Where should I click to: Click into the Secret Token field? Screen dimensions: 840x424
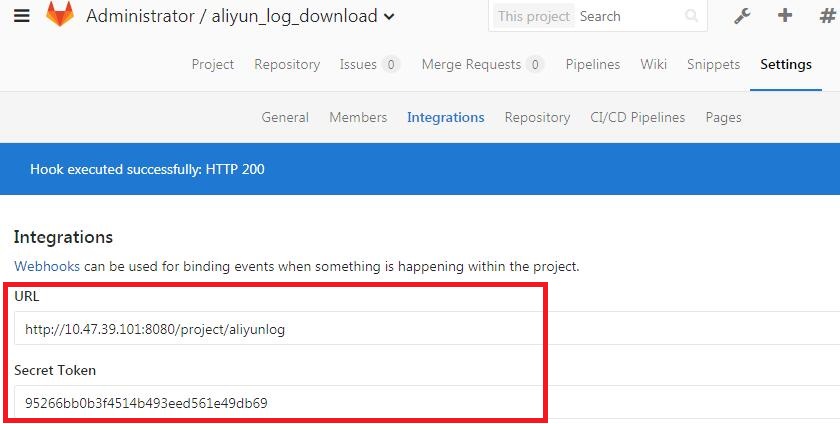pos(427,402)
